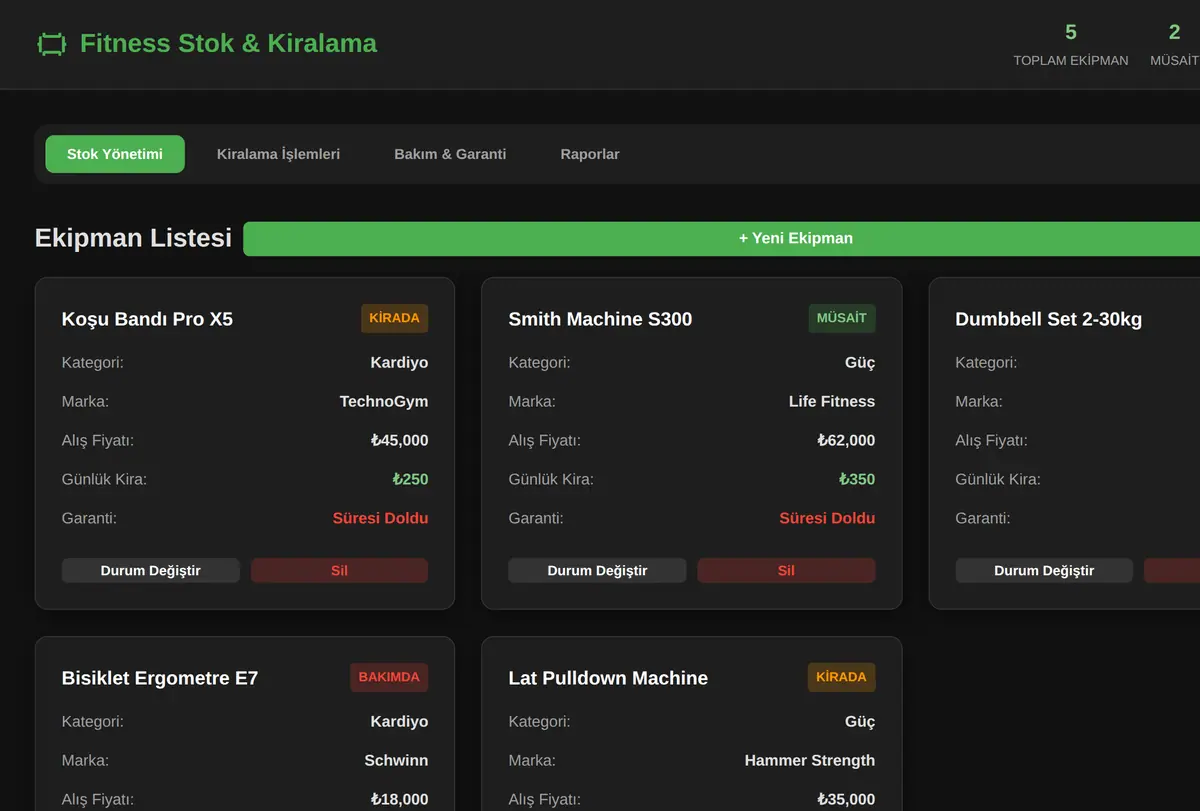This screenshot has width=1200, height=811.
Task: Click the ₺62,000 purchase price
Action: point(846,440)
